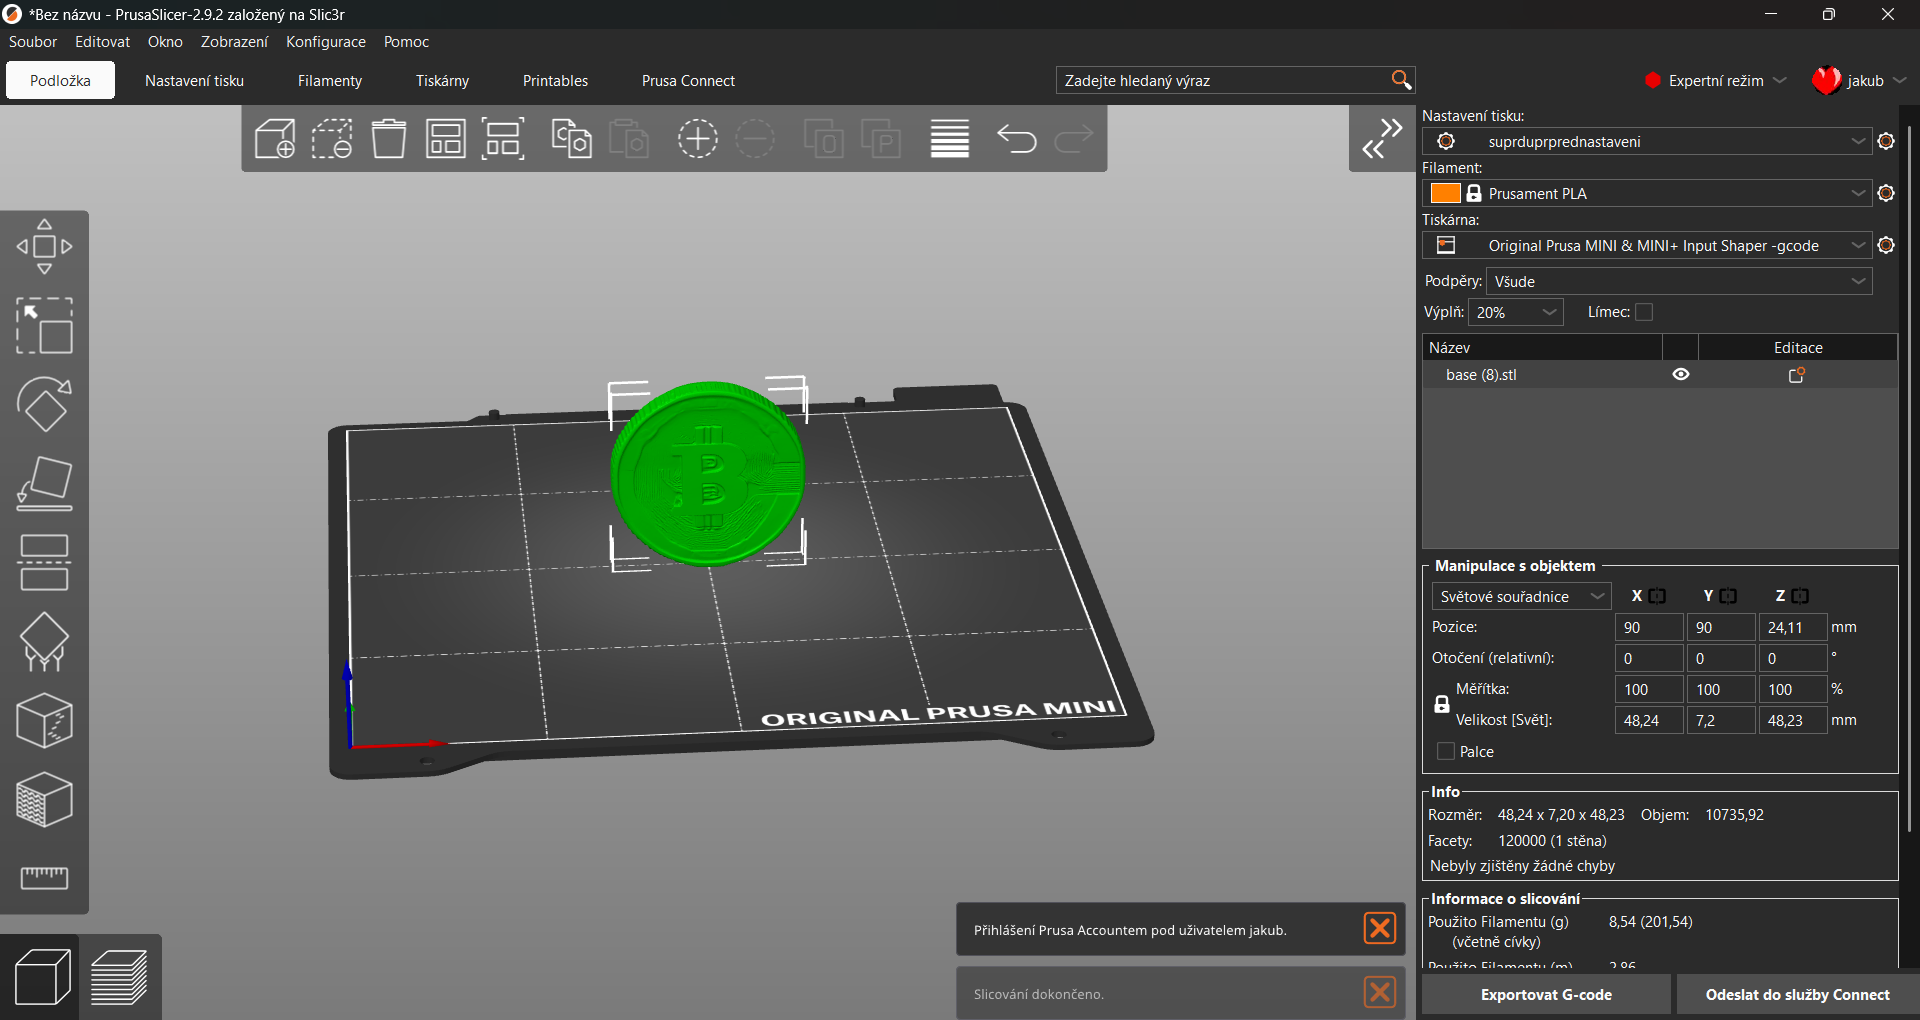Open the Světové souřadnice coordinate dropdown

[1521, 596]
